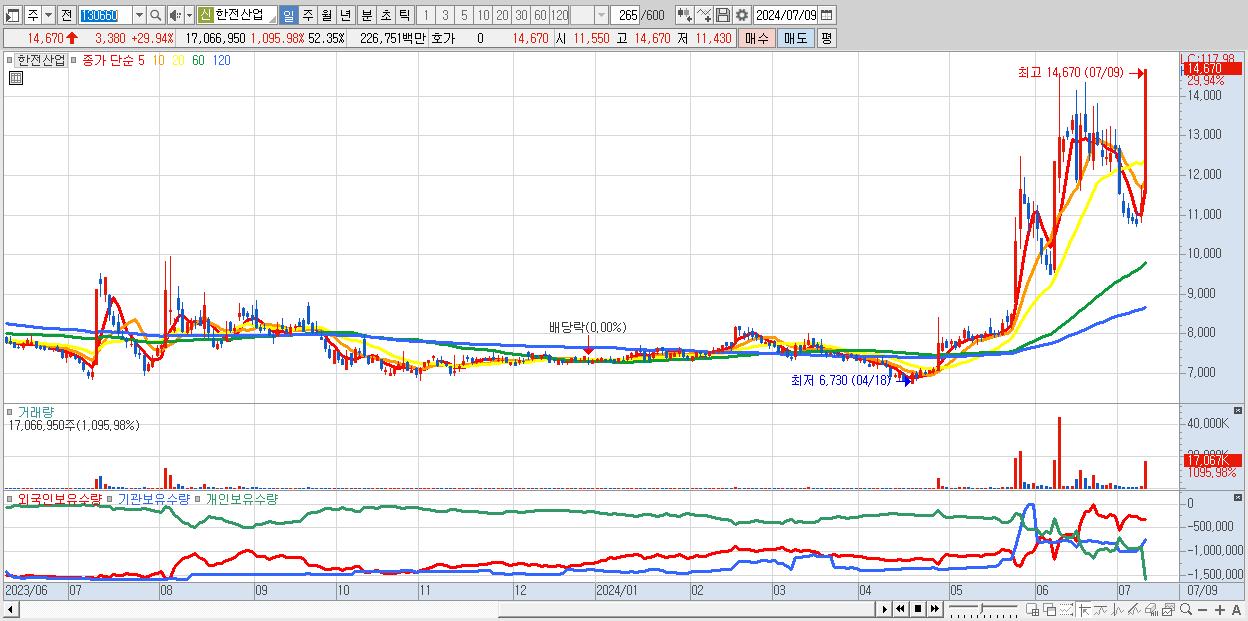This screenshot has height=621, width=1248.
Task: Expand the stock code history dropdown
Action: coord(139,15)
